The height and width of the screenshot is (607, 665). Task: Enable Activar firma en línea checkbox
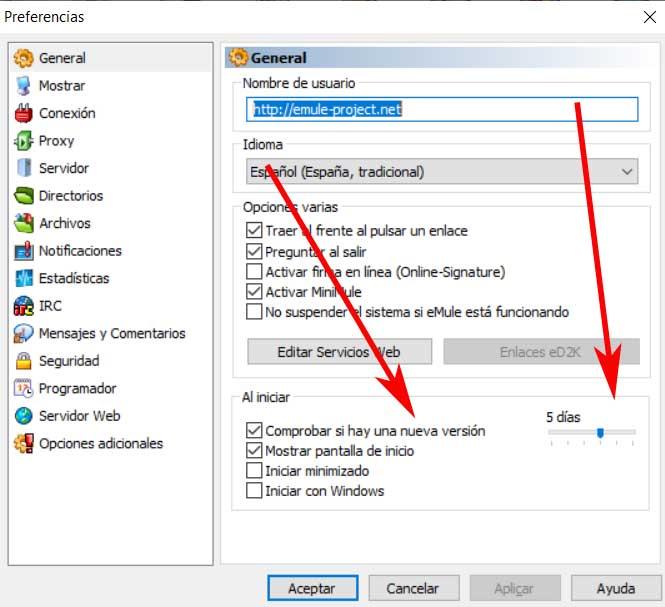254,271
